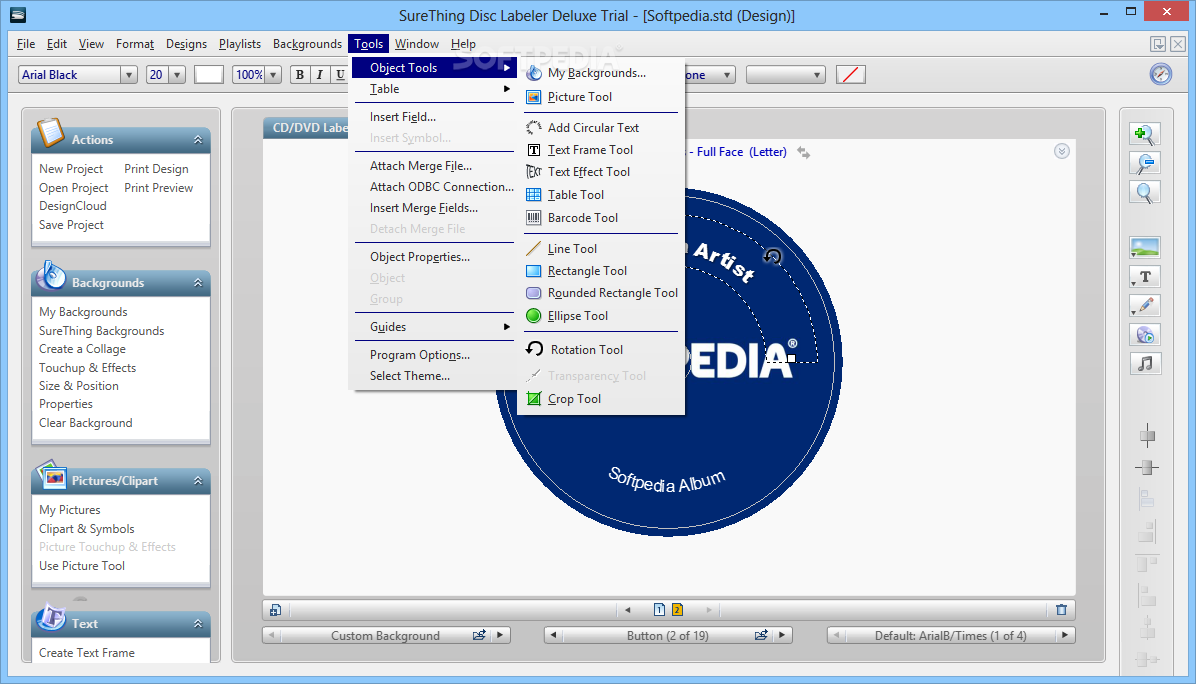Click previous arrow on Button (2 of 19)
Screen dimensions: 1196x684
(554, 635)
